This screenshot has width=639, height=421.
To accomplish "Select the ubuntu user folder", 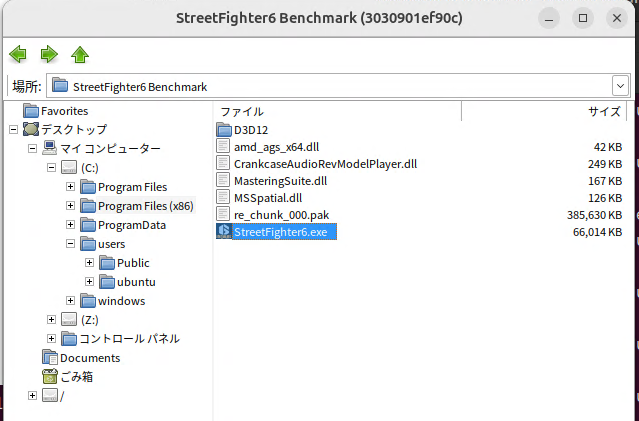I will tap(136, 282).
